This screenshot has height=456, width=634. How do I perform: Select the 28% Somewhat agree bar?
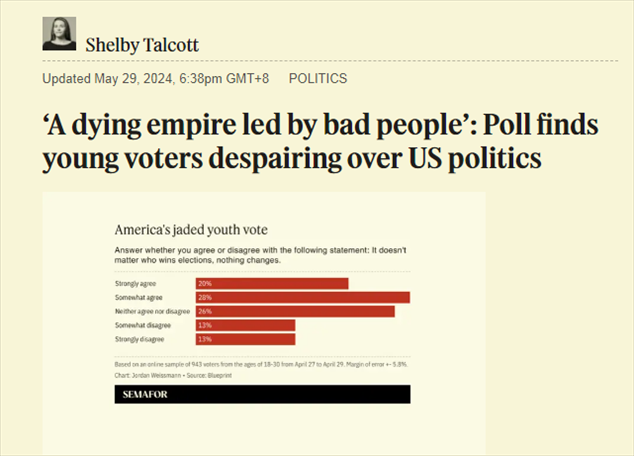pyautogui.click(x=303, y=297)
